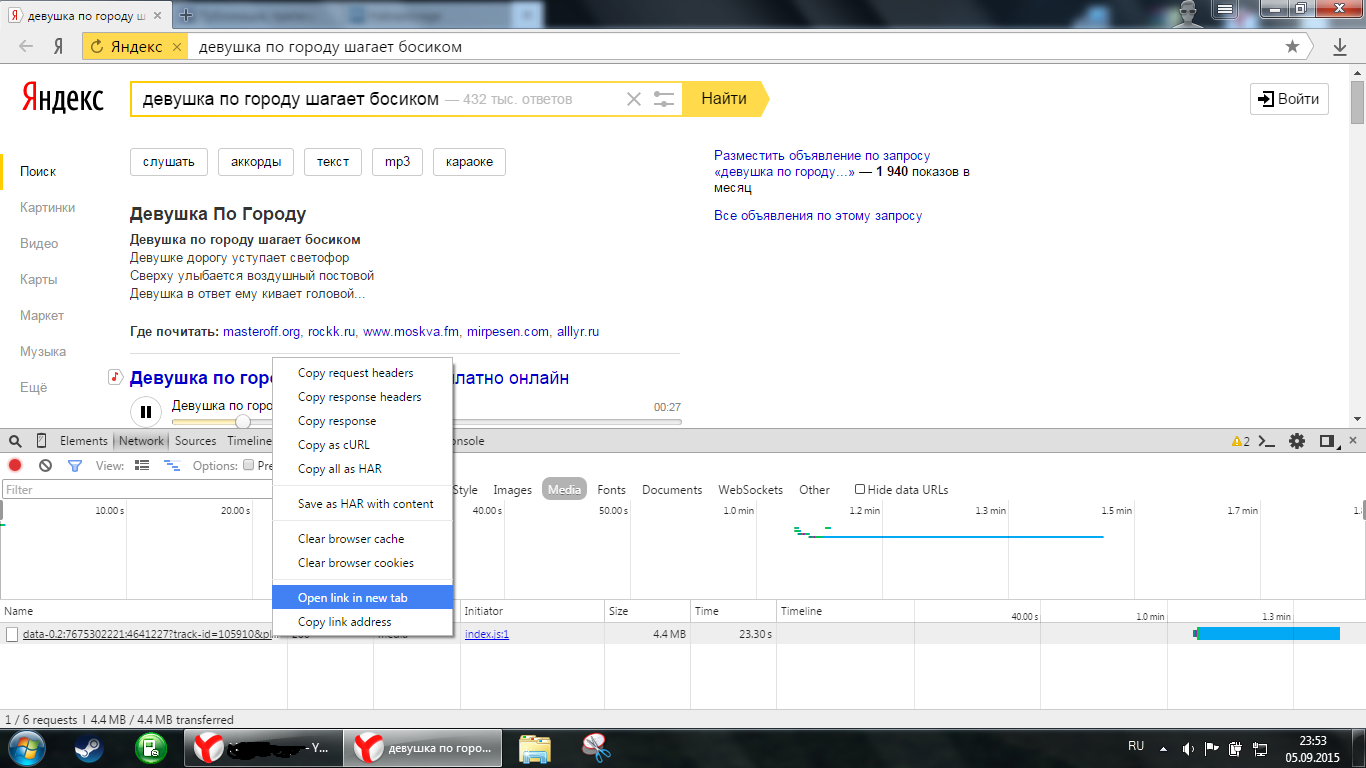This screenshot has height=768, width=1366.
Task: Select Copy as cURL
Action: click(362, 445)
